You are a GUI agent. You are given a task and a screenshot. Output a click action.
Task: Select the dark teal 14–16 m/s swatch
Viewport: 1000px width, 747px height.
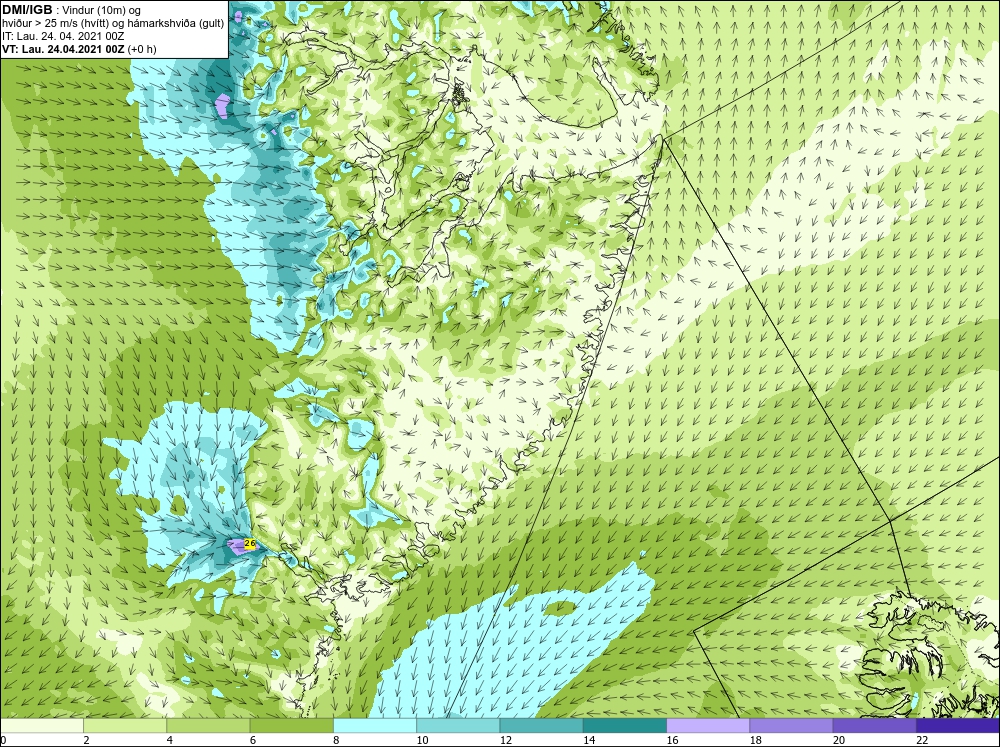[x=625, y=726]
